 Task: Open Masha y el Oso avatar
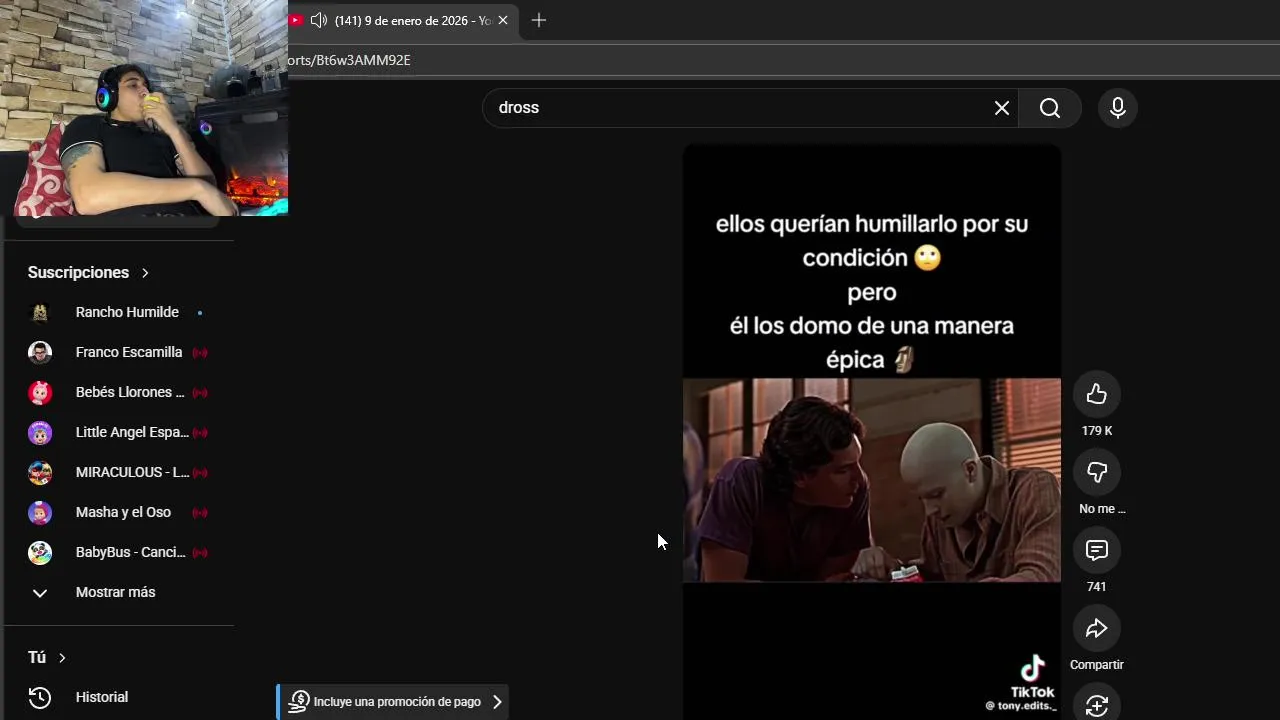pos(40,512)
